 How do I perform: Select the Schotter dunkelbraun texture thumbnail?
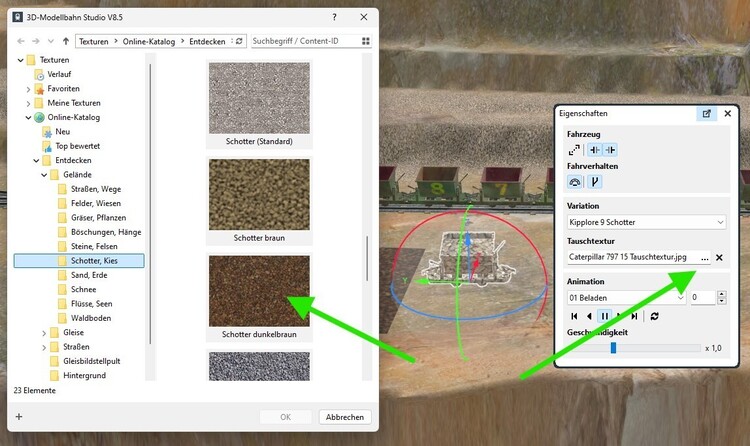pyautogui.click(x=259, y=291)
